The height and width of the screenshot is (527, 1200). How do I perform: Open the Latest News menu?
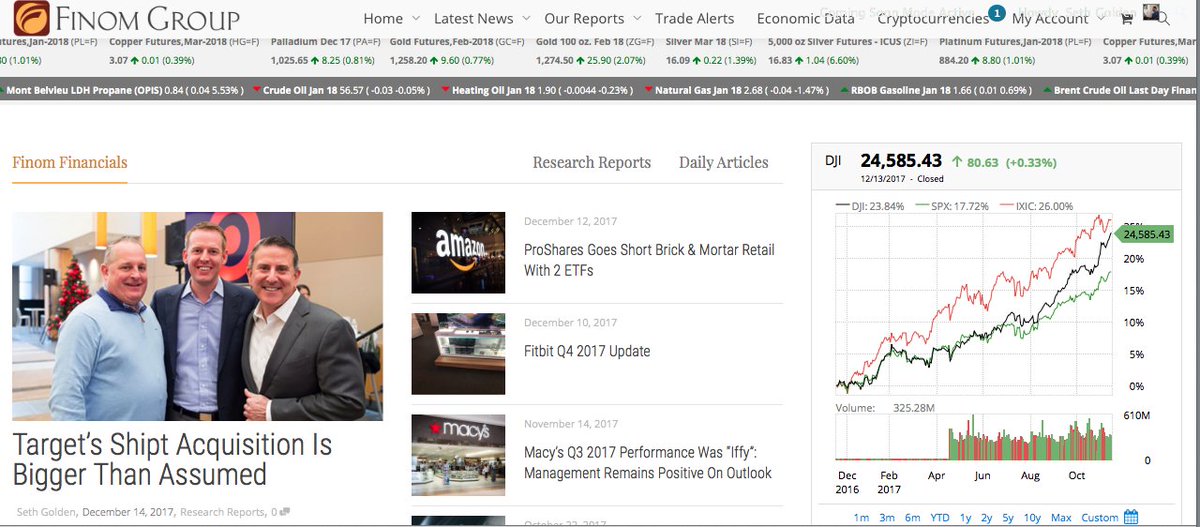point(473,19)
